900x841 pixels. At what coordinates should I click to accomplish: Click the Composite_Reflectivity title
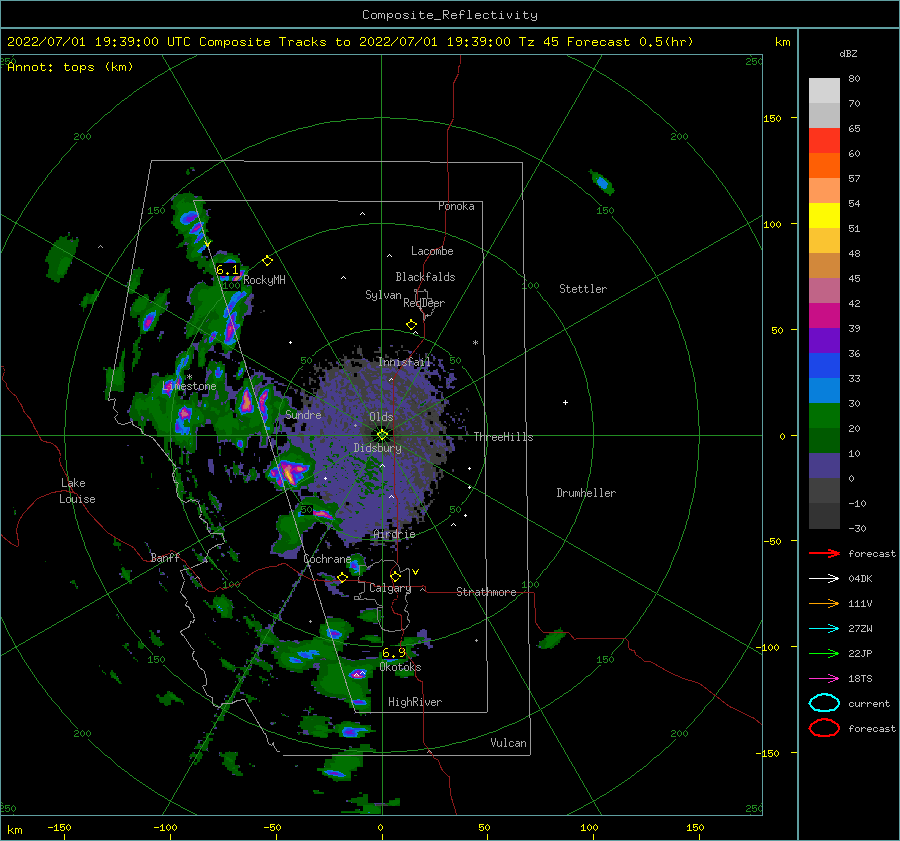[450, 15]
